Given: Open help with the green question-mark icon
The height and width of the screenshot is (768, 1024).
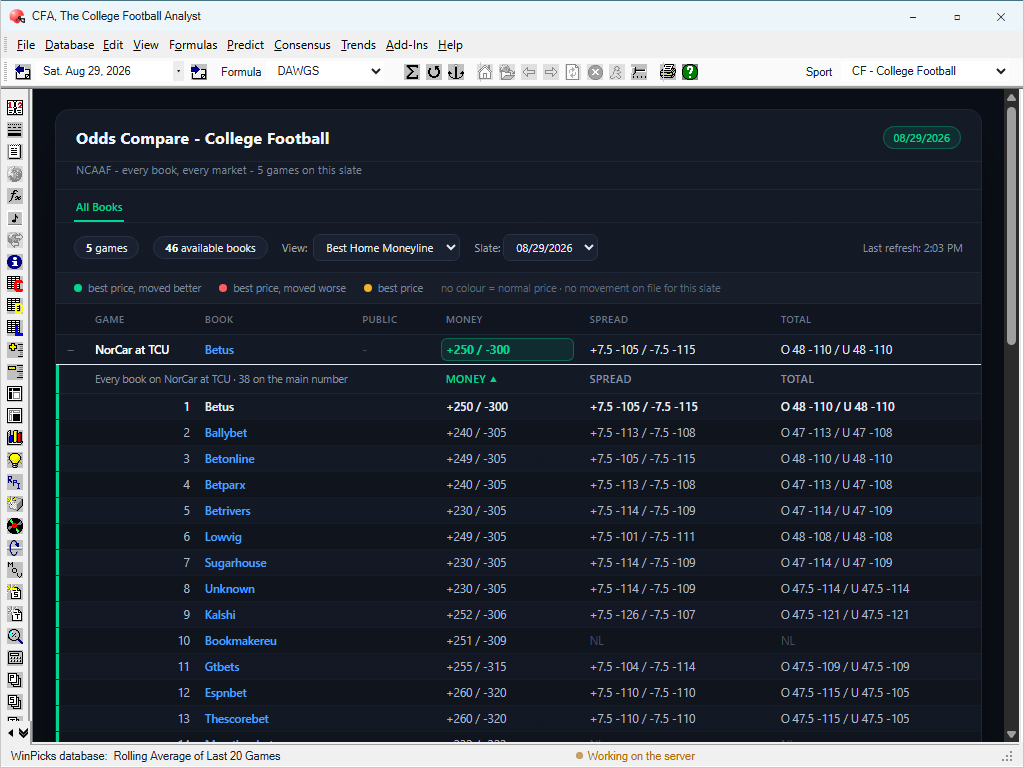Looking at the screenshot, I should pos(690,72).
